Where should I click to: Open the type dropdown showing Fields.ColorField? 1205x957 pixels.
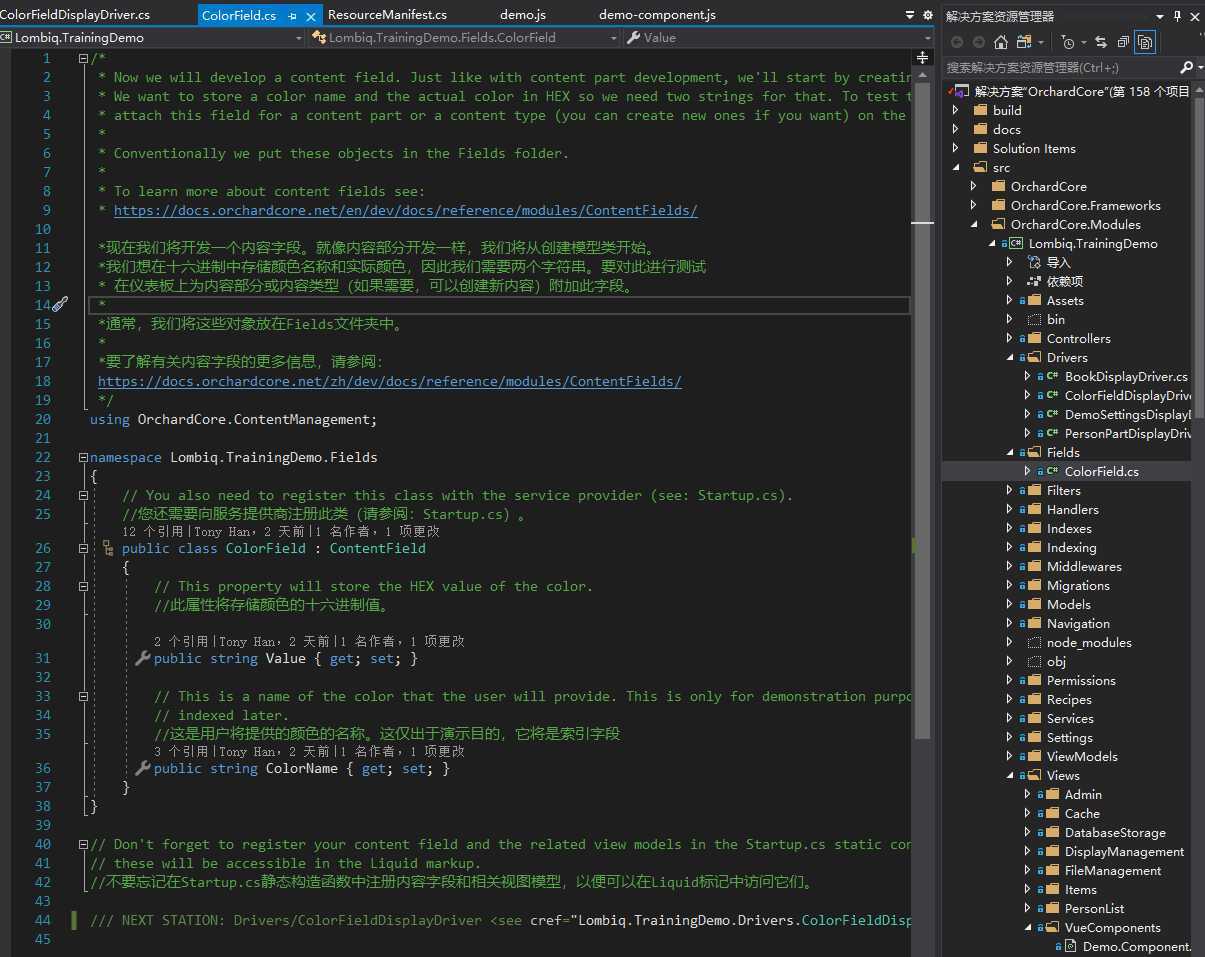coord(614,37)
